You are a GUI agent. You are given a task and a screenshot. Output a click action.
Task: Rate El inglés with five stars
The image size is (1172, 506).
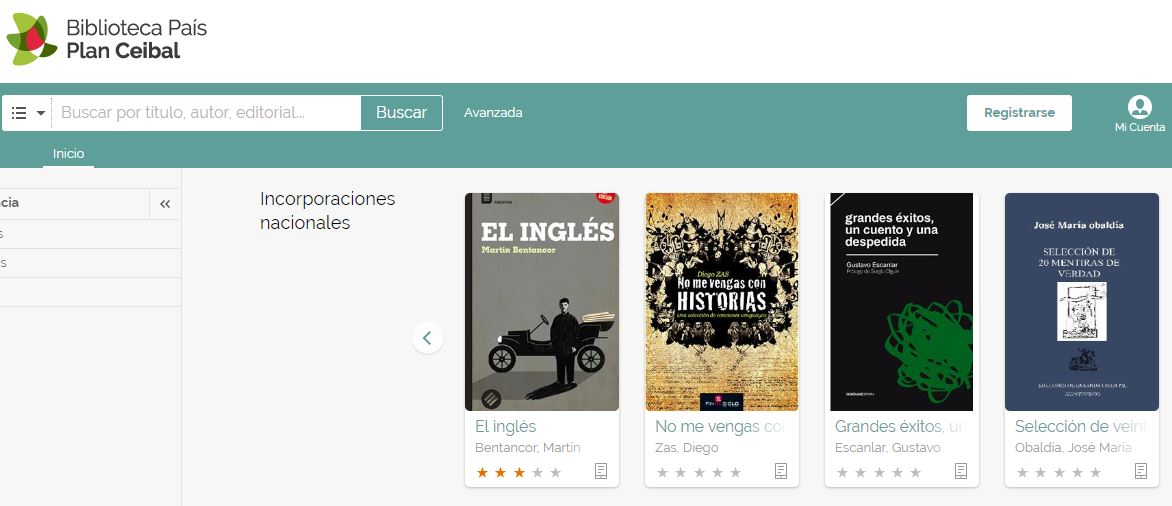tap(556, 472)
